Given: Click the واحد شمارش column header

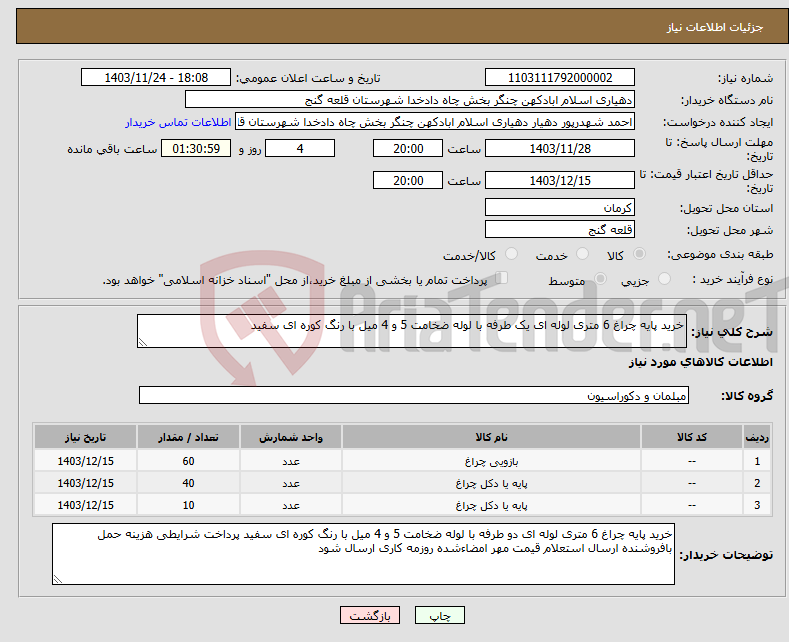Looking at the screenshot, I should (291, 437).
